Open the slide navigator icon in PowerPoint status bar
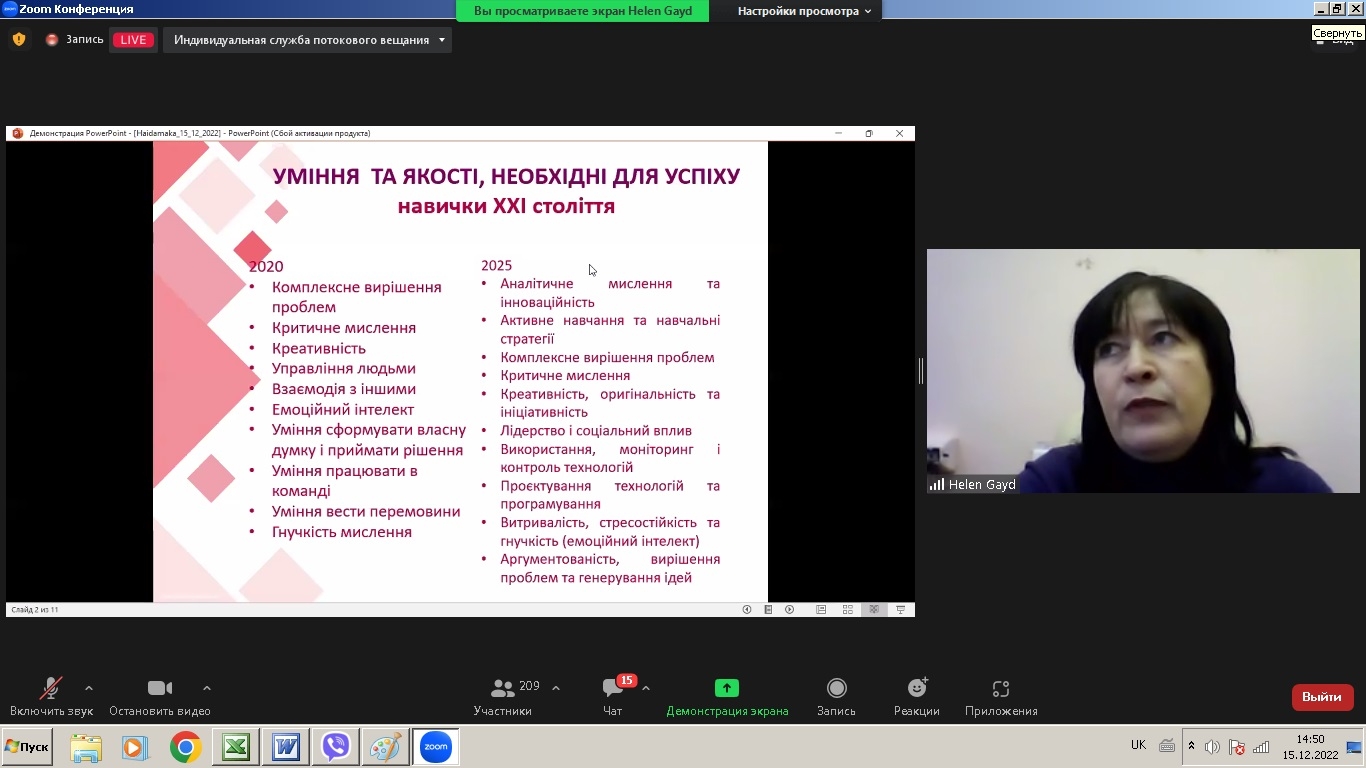This screenshot has width=1366, height=768. pyautogui.click(x=768, y=610)
